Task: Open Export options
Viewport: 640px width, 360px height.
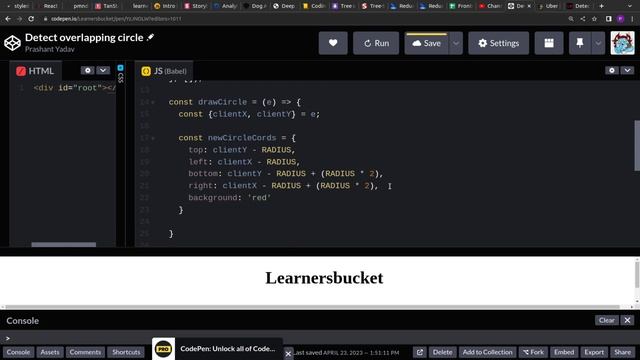Action: pos(594,352)
